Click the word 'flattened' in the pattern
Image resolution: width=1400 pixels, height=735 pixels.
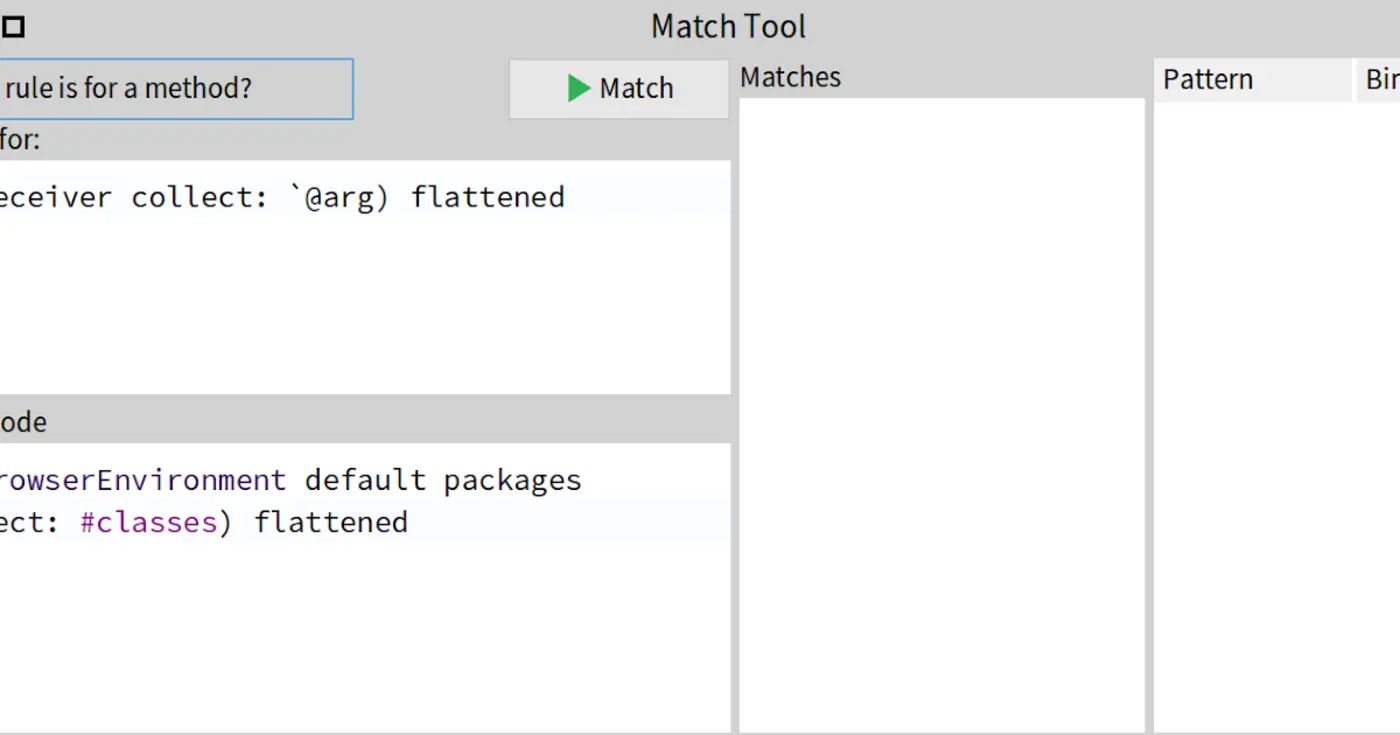(487, 196)
